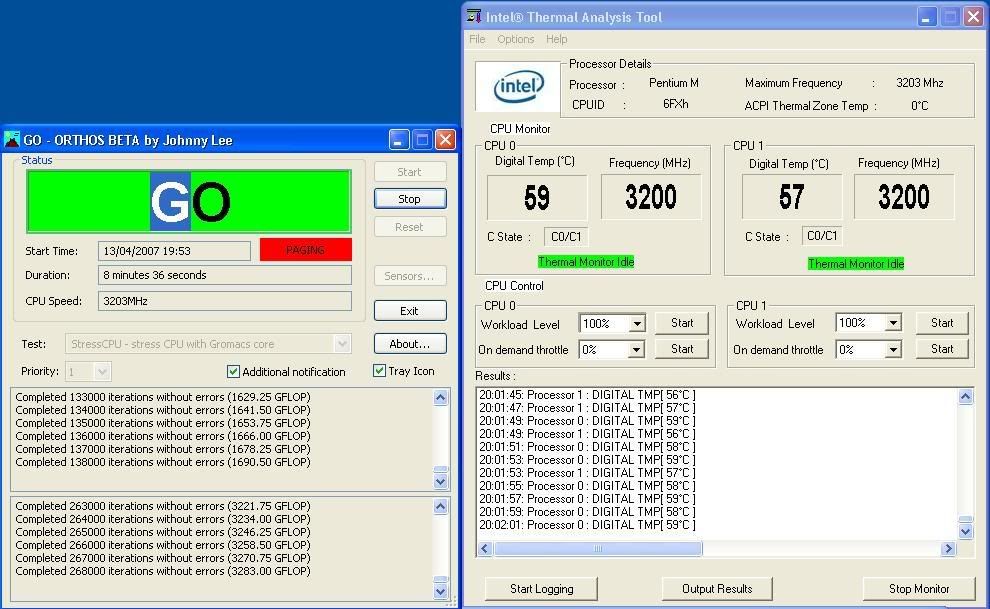Image resolution: width=990 pixels, height=609 pixels.
Task: Minimize the ORTHOS window
Action: [399, 140]
